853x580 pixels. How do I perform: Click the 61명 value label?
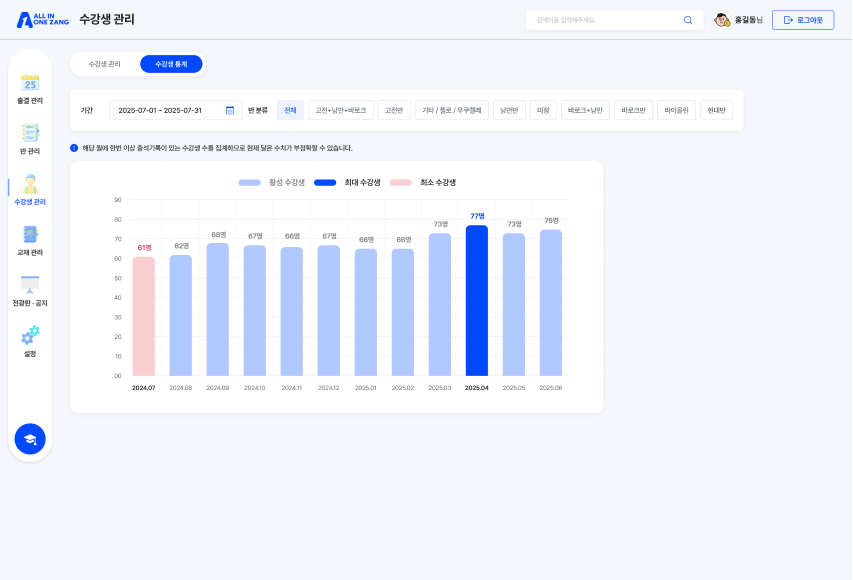point(144,248)
